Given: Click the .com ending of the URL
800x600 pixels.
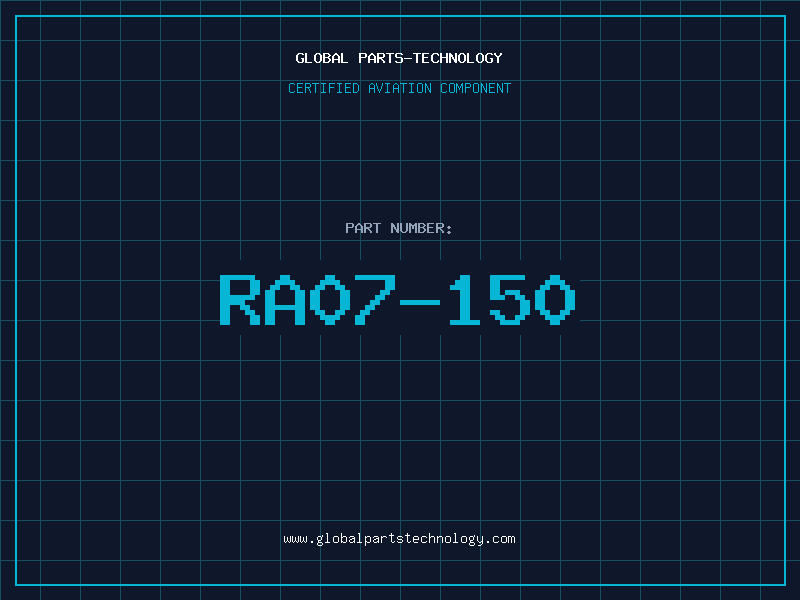Looking at the screenshot, I should tap(500, 539).
